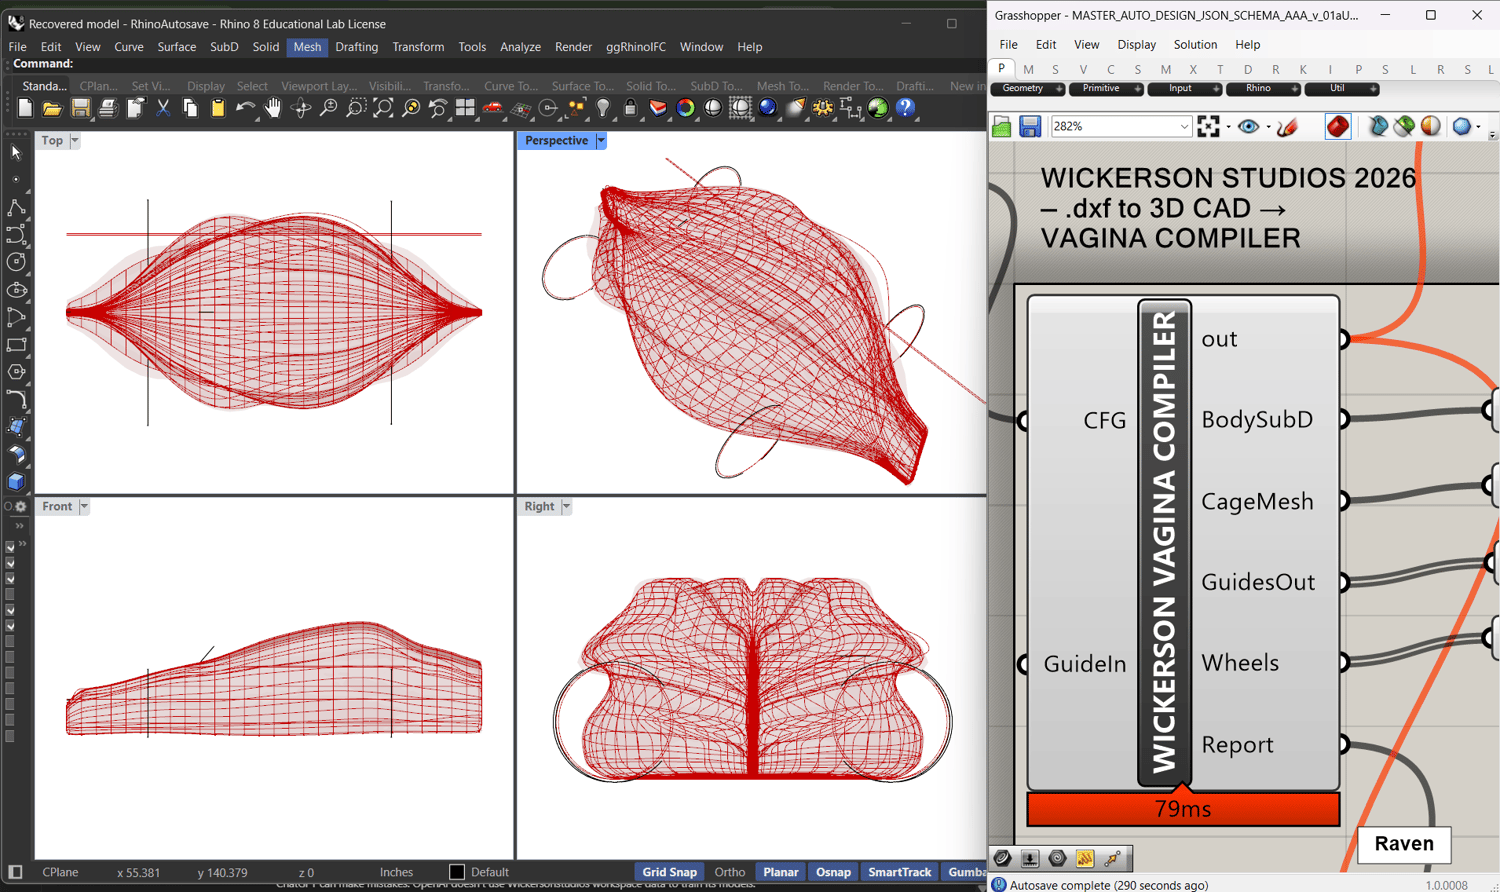Select the solid Box tool in left sidebar
Screen dimensions: 1500x892
16,481
